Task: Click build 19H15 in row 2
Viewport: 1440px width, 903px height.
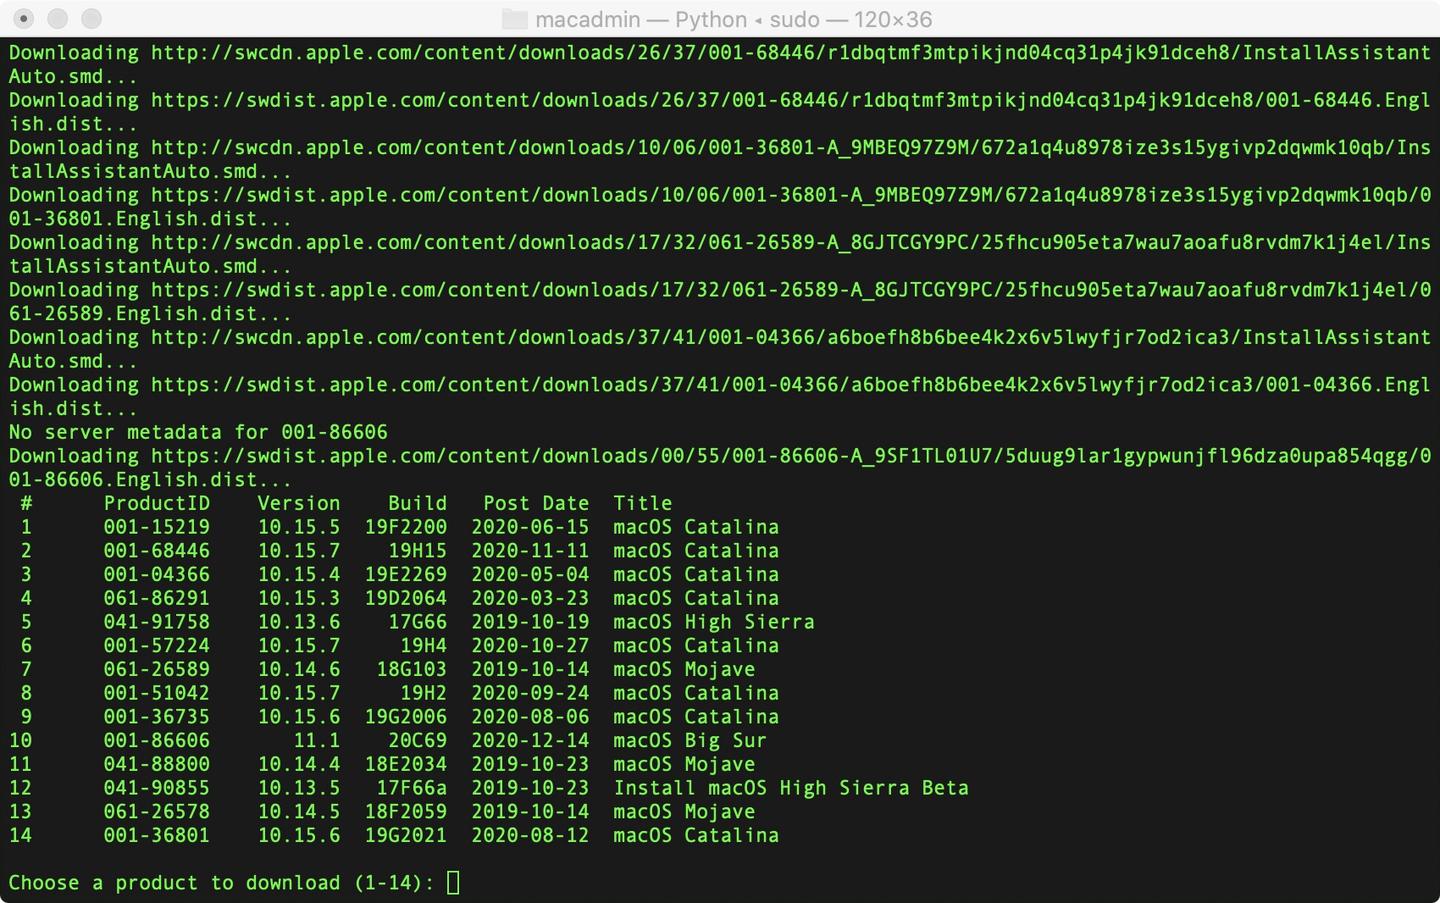Action: click(417, 551)
